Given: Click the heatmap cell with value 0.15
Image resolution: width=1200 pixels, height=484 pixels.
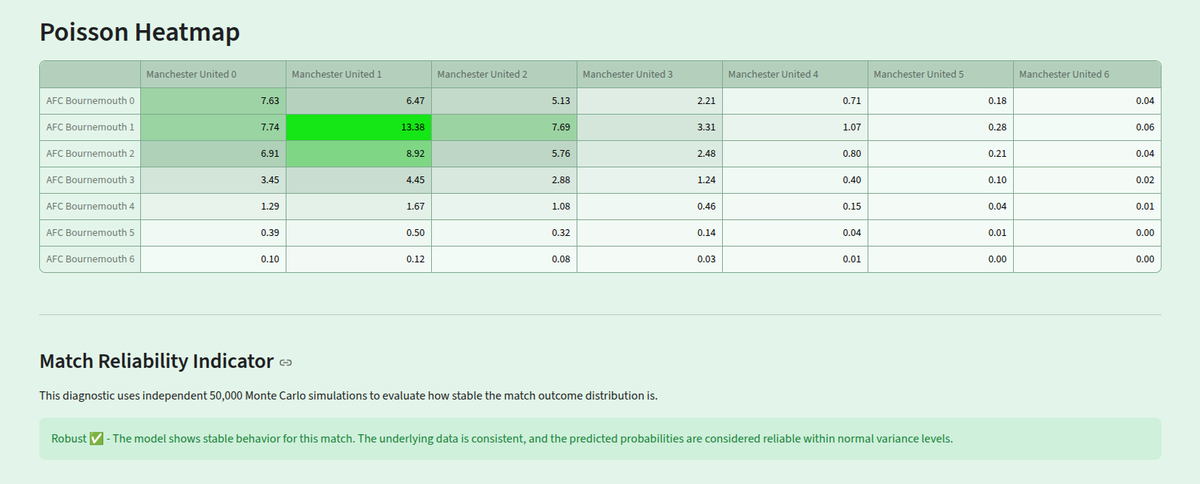Looking at the screenshot, I should click(796, 206).
